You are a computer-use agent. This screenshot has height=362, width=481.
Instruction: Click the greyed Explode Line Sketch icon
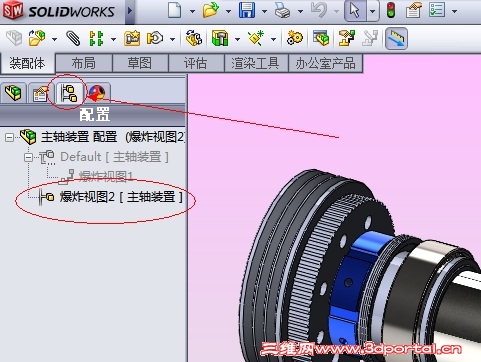click(370, 38)
